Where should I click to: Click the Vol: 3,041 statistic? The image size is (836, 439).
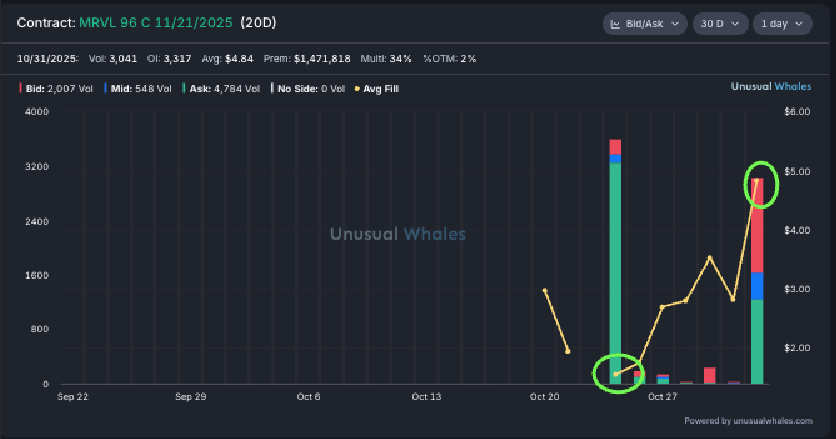click(112, 59)
